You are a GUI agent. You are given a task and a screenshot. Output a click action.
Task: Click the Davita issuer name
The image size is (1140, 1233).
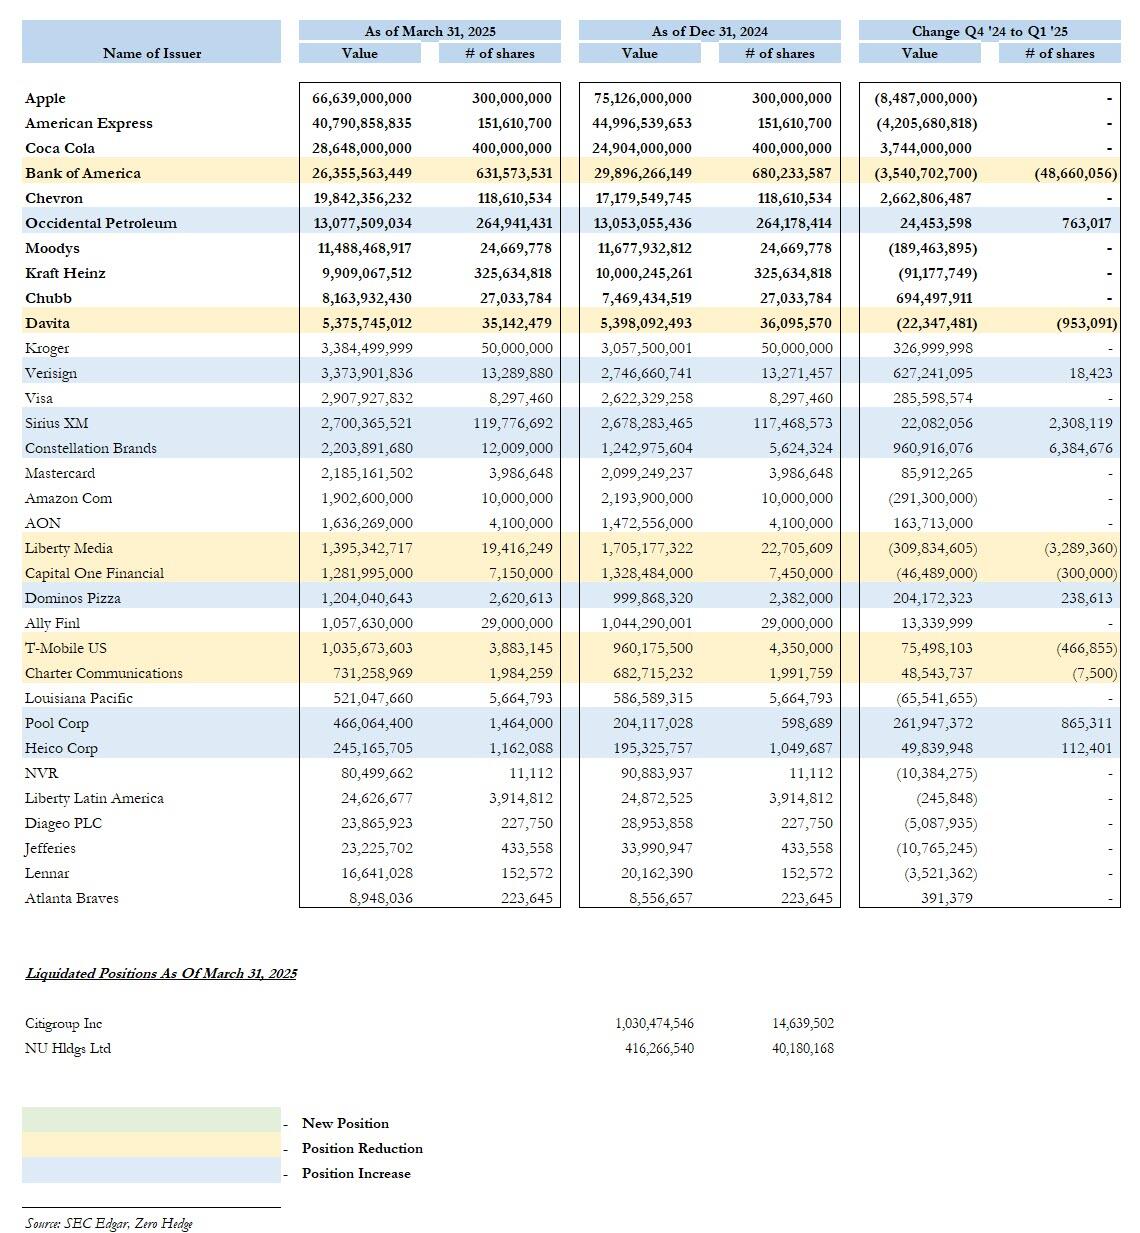click(x=47, y=323)
